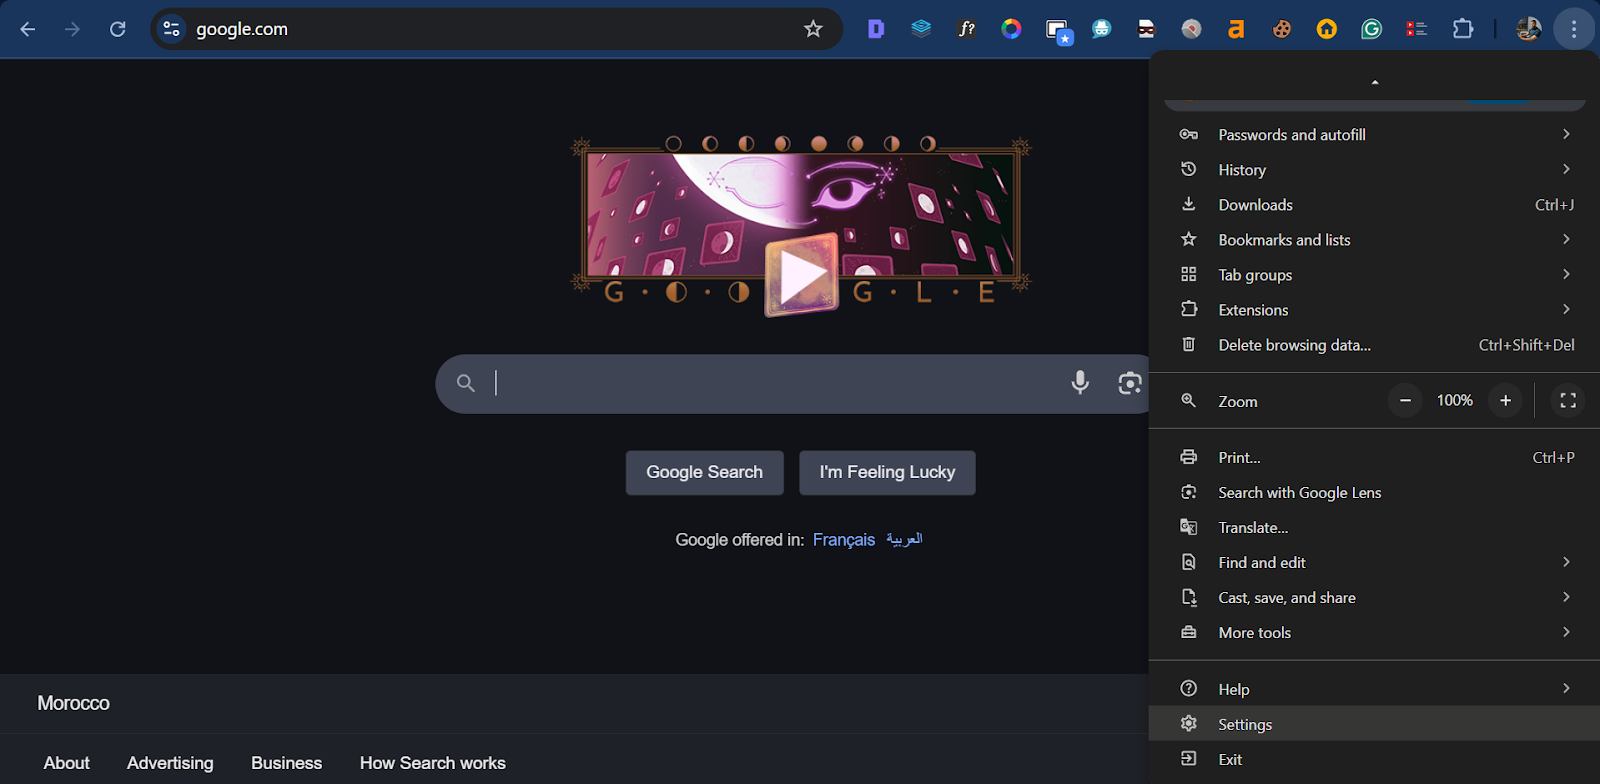Screen dimensions: 1600x784
Task: Open the blue chat spy extension
Action: (1101, 29)
